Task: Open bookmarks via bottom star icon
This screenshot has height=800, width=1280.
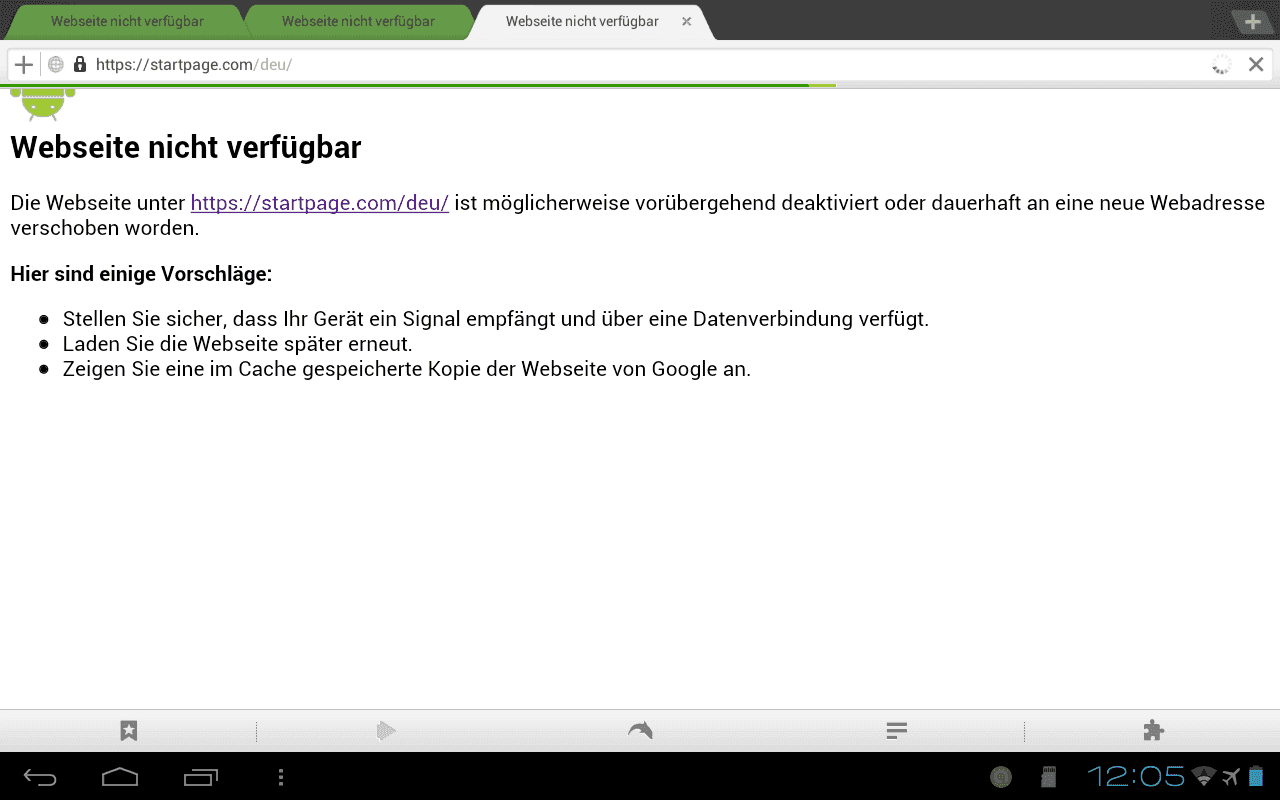Action: point(128,731)
